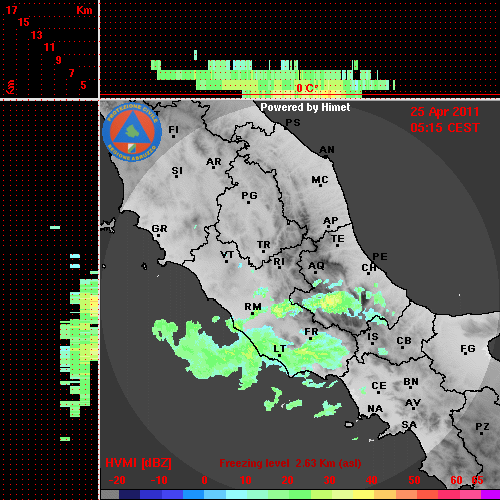This screenshot has width=500, height=500.
Task: Click the AN city label
Action: tap(327, 150)
